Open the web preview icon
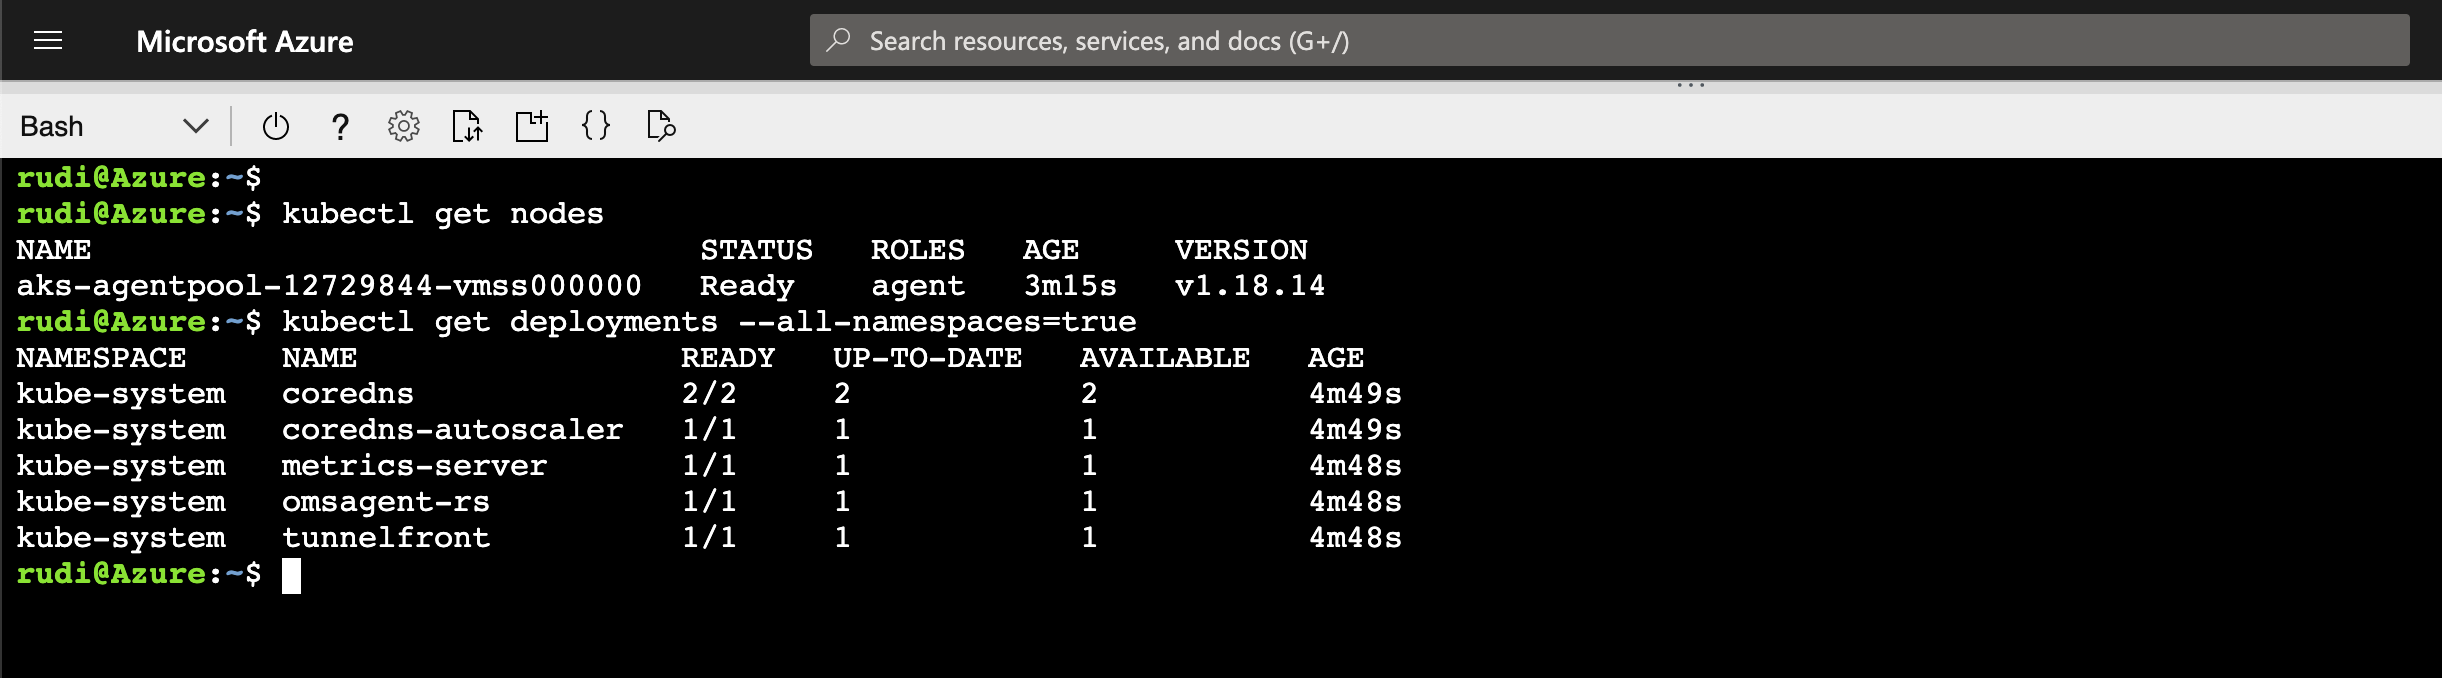Viewport: 2442px width, 678px height. [x=661, y=126]
